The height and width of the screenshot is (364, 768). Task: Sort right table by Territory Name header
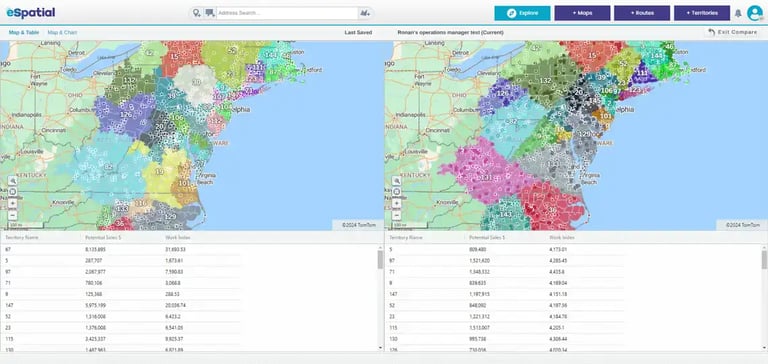tap(406, 237)
